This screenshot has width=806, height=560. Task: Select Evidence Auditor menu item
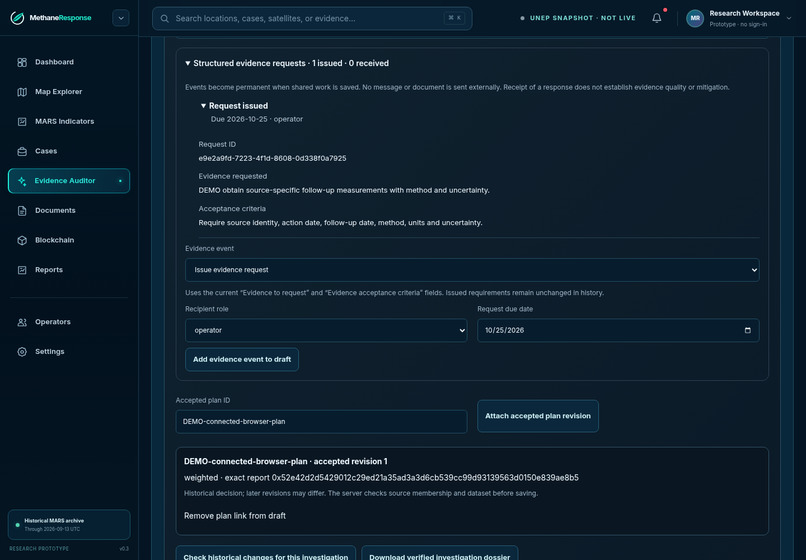69,181
